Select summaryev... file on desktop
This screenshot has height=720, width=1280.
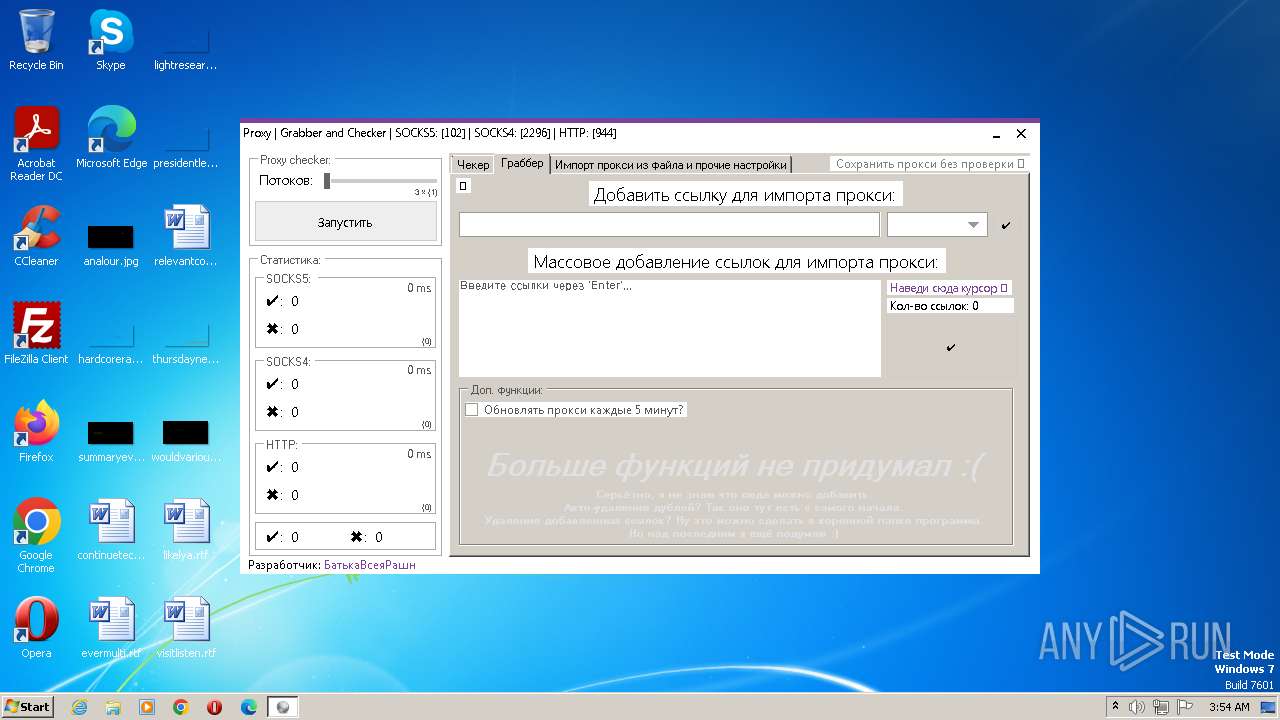tap(110, 438)
